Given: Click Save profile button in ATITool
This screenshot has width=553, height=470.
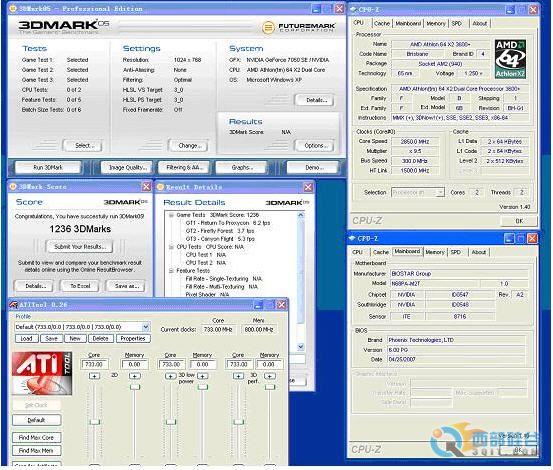Looking at the screenshot, I should coord(51,338).
